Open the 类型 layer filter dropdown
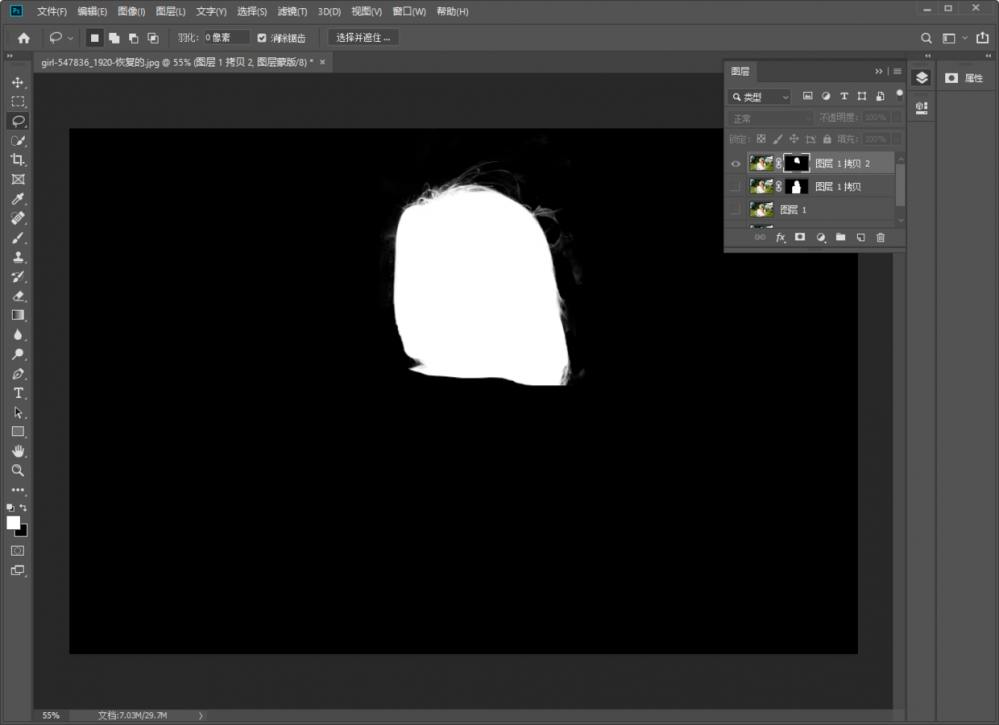This screenshot has width=999, height=725. (760, 97)
